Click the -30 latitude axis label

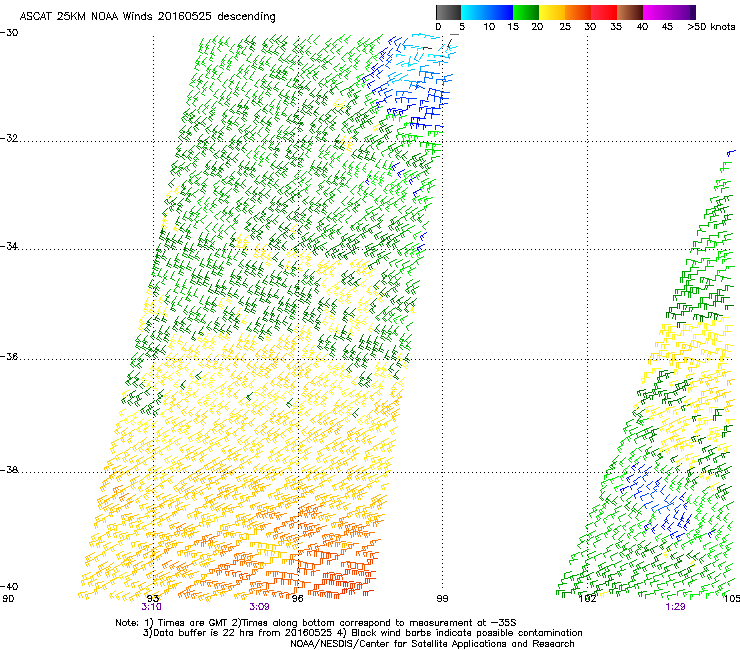pyautogui.click(x=9, y=33)
